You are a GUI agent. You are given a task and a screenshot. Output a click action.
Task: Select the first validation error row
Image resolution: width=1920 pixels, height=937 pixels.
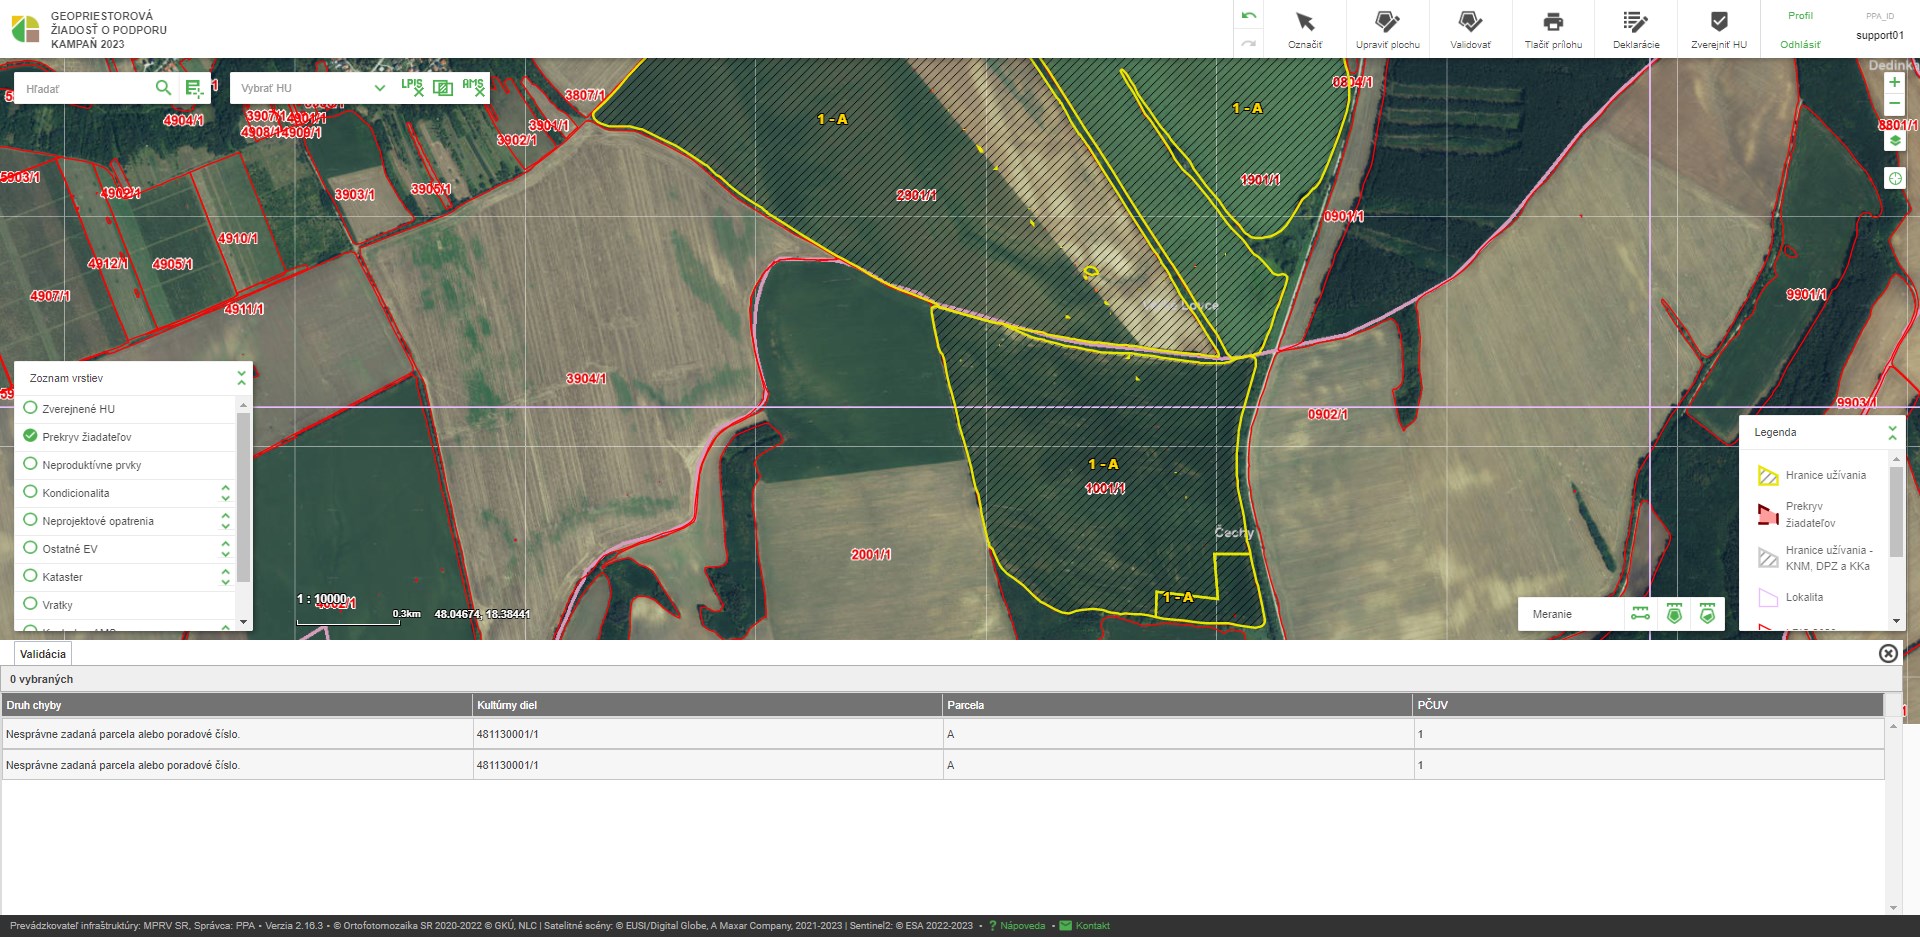(943, 734)
